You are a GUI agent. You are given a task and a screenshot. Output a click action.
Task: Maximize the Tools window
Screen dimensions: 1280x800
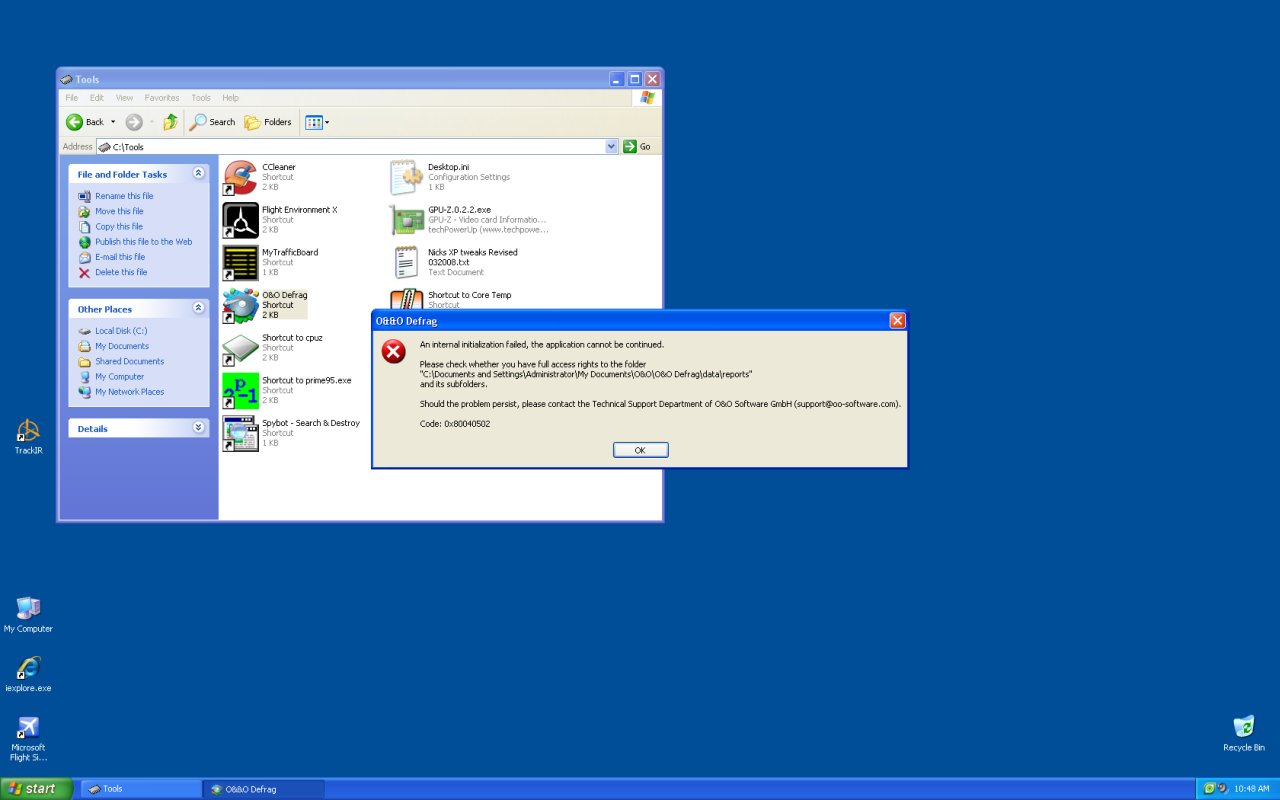point(634,79)
